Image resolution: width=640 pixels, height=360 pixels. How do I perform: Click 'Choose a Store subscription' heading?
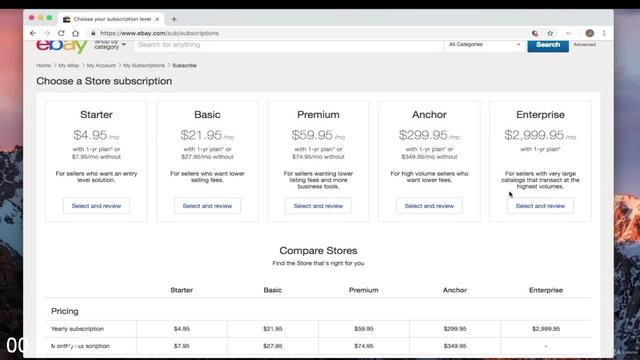[104, 81]
